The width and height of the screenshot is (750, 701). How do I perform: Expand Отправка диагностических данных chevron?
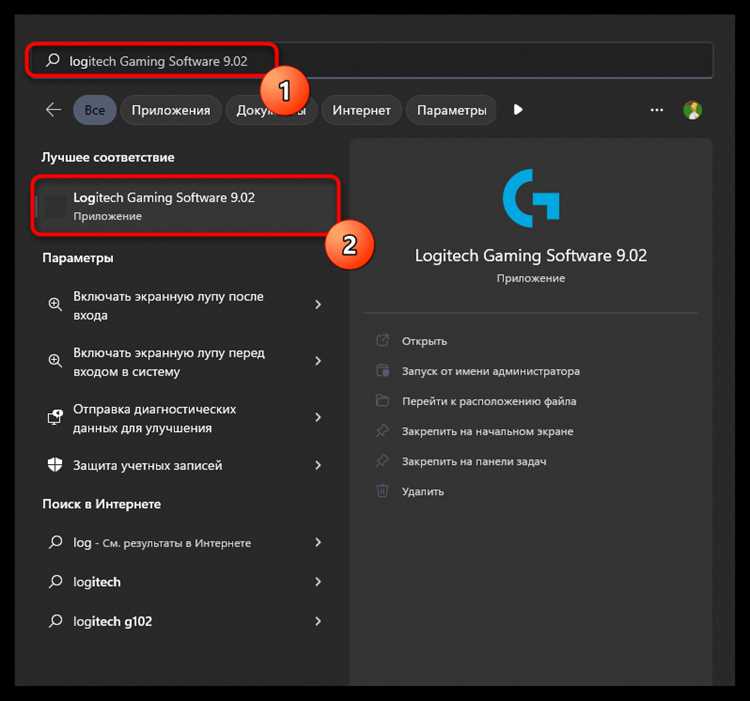pos(318,417)
